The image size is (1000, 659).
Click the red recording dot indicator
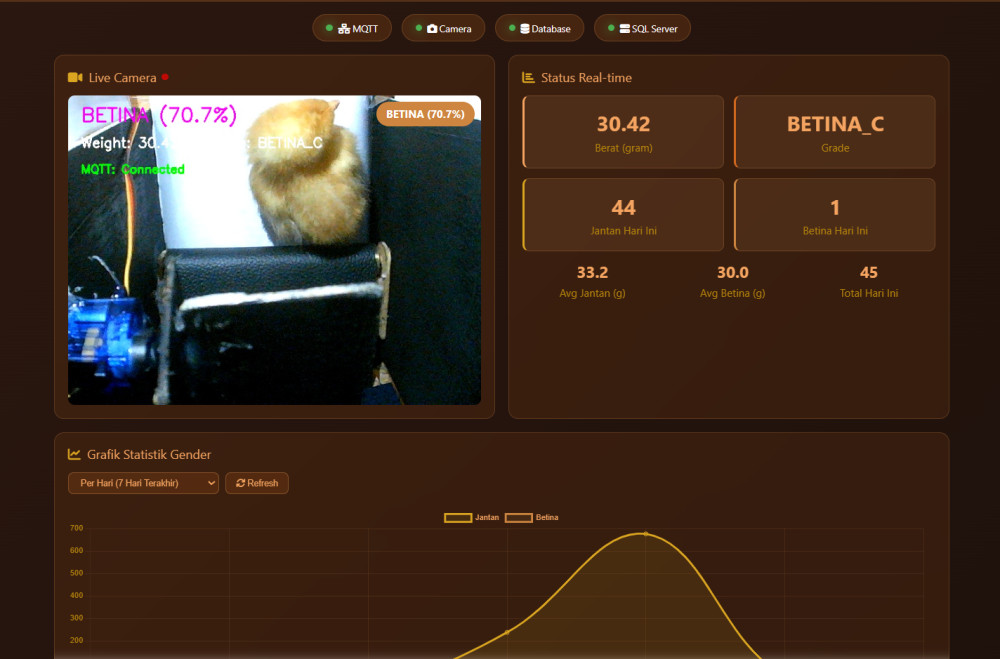tap(165, 77)
